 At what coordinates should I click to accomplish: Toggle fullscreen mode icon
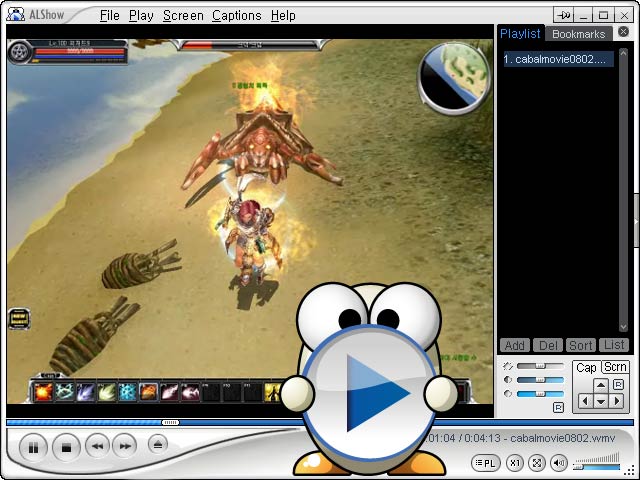click(537, 463)
